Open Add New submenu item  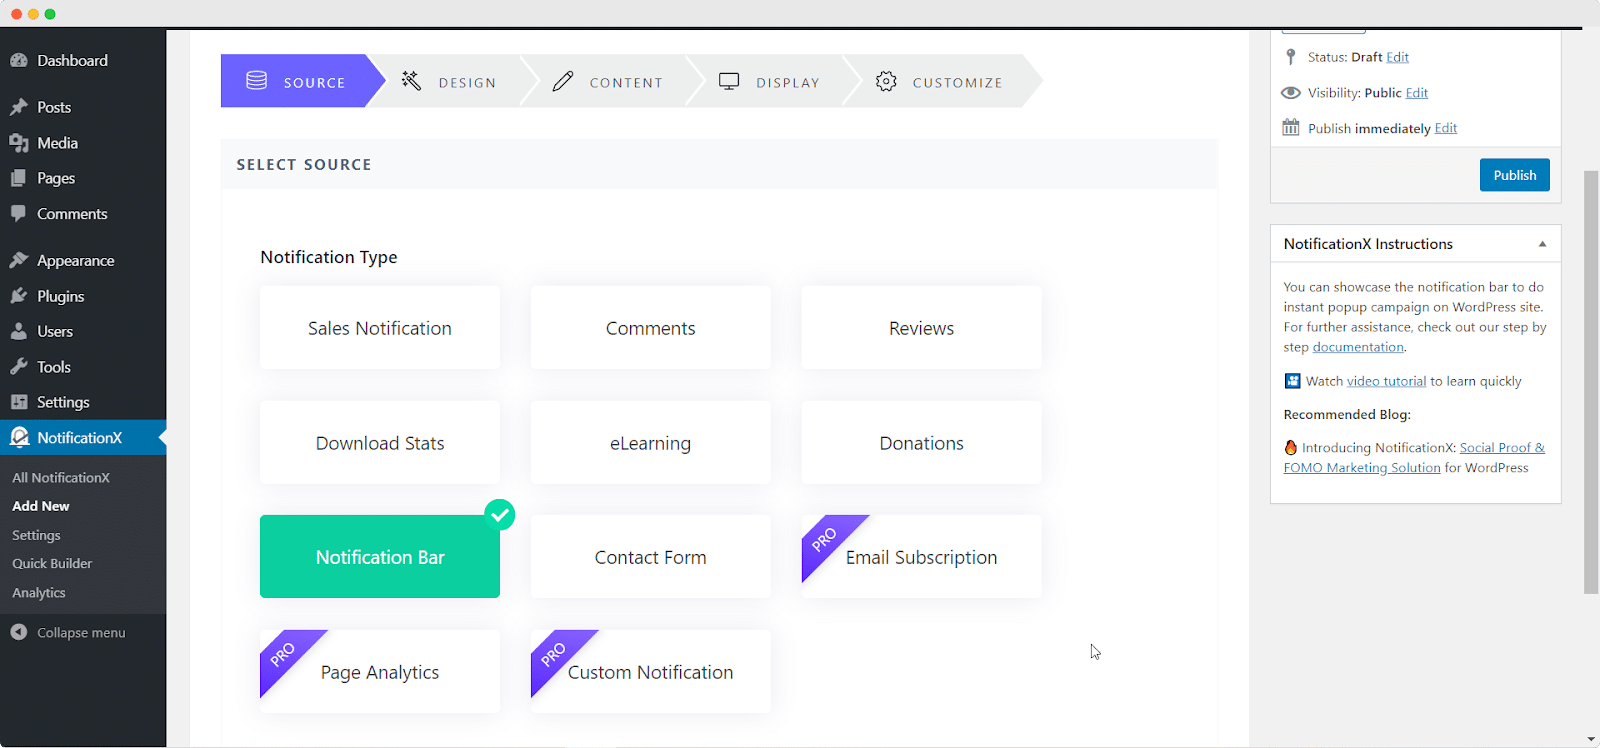tap(41, 506)
